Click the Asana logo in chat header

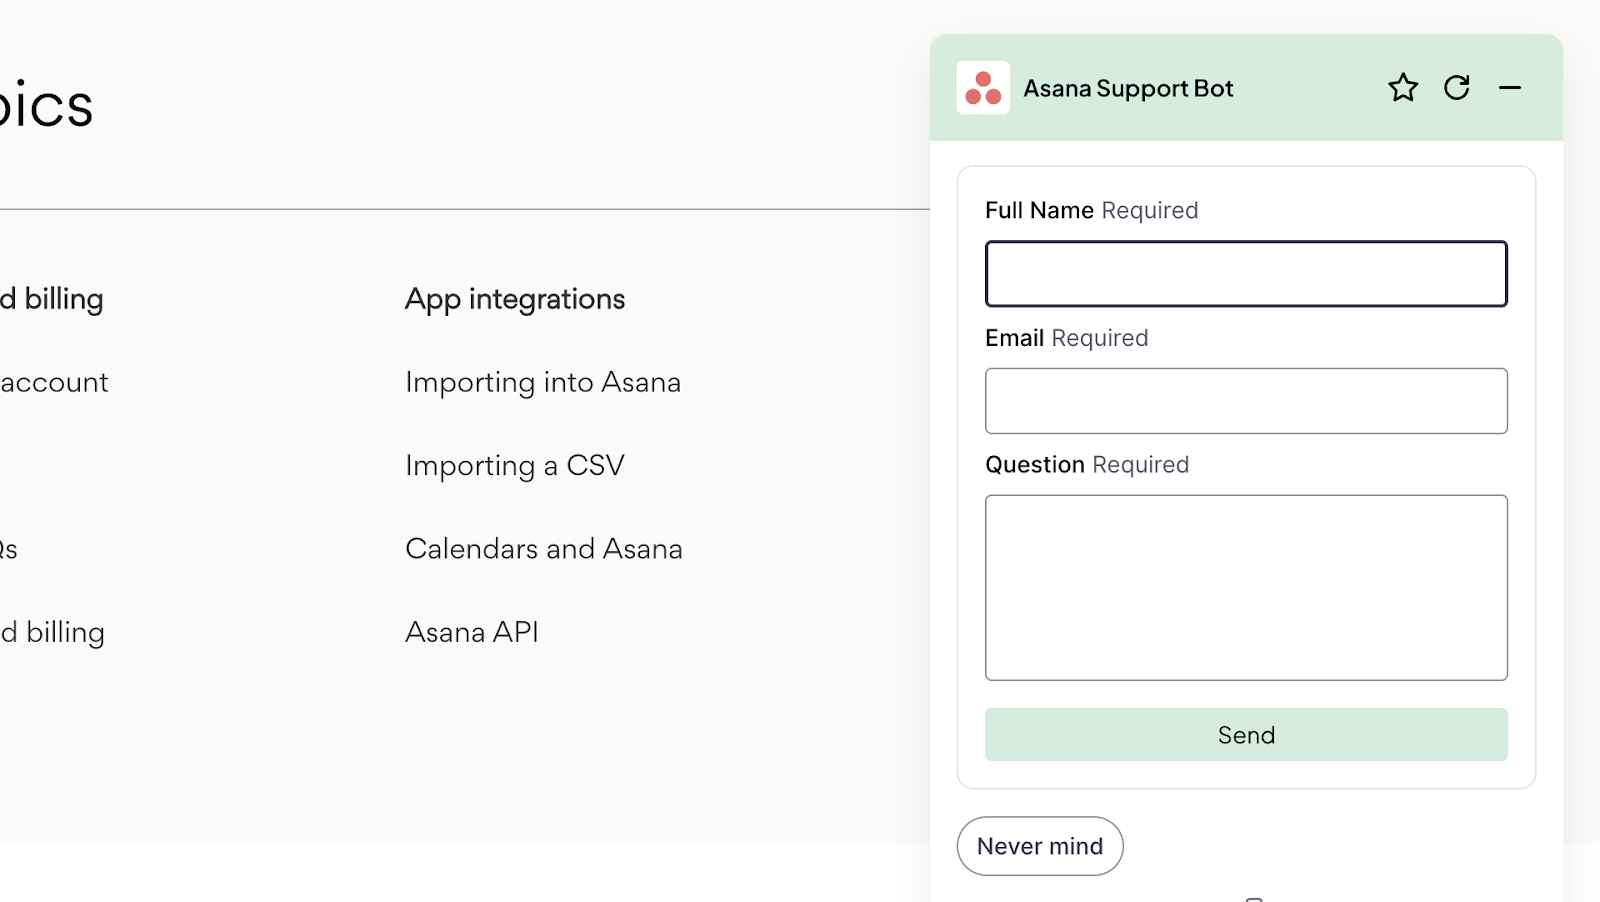click(x=983, y=88)
